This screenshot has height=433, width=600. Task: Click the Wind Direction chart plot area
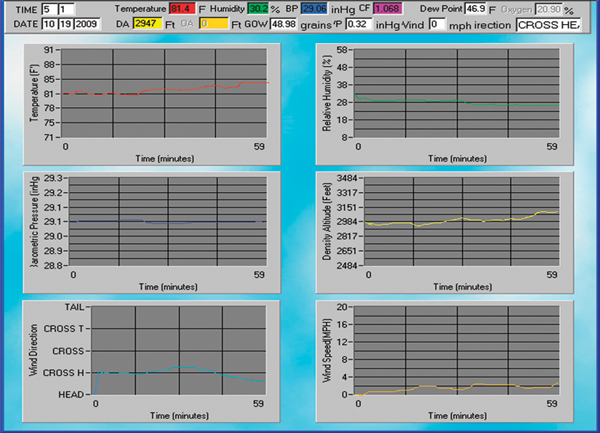click(x=179, y=351)
